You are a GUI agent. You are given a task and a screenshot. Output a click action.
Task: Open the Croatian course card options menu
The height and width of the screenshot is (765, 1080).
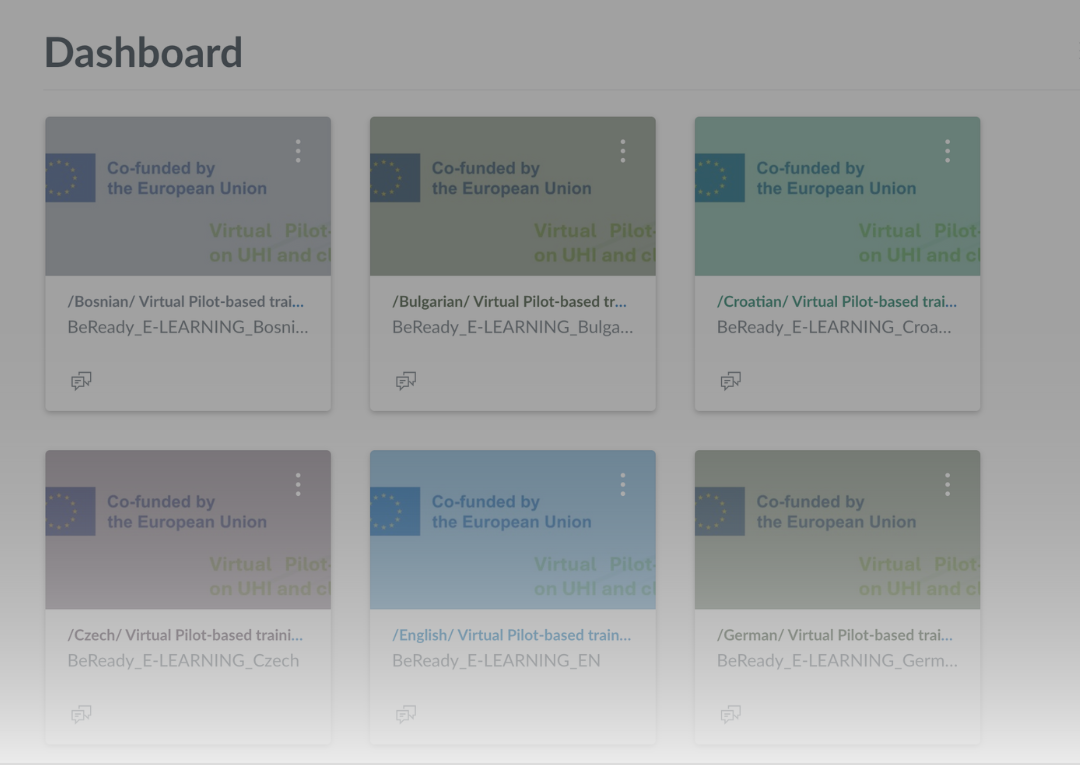pos(948,151)
